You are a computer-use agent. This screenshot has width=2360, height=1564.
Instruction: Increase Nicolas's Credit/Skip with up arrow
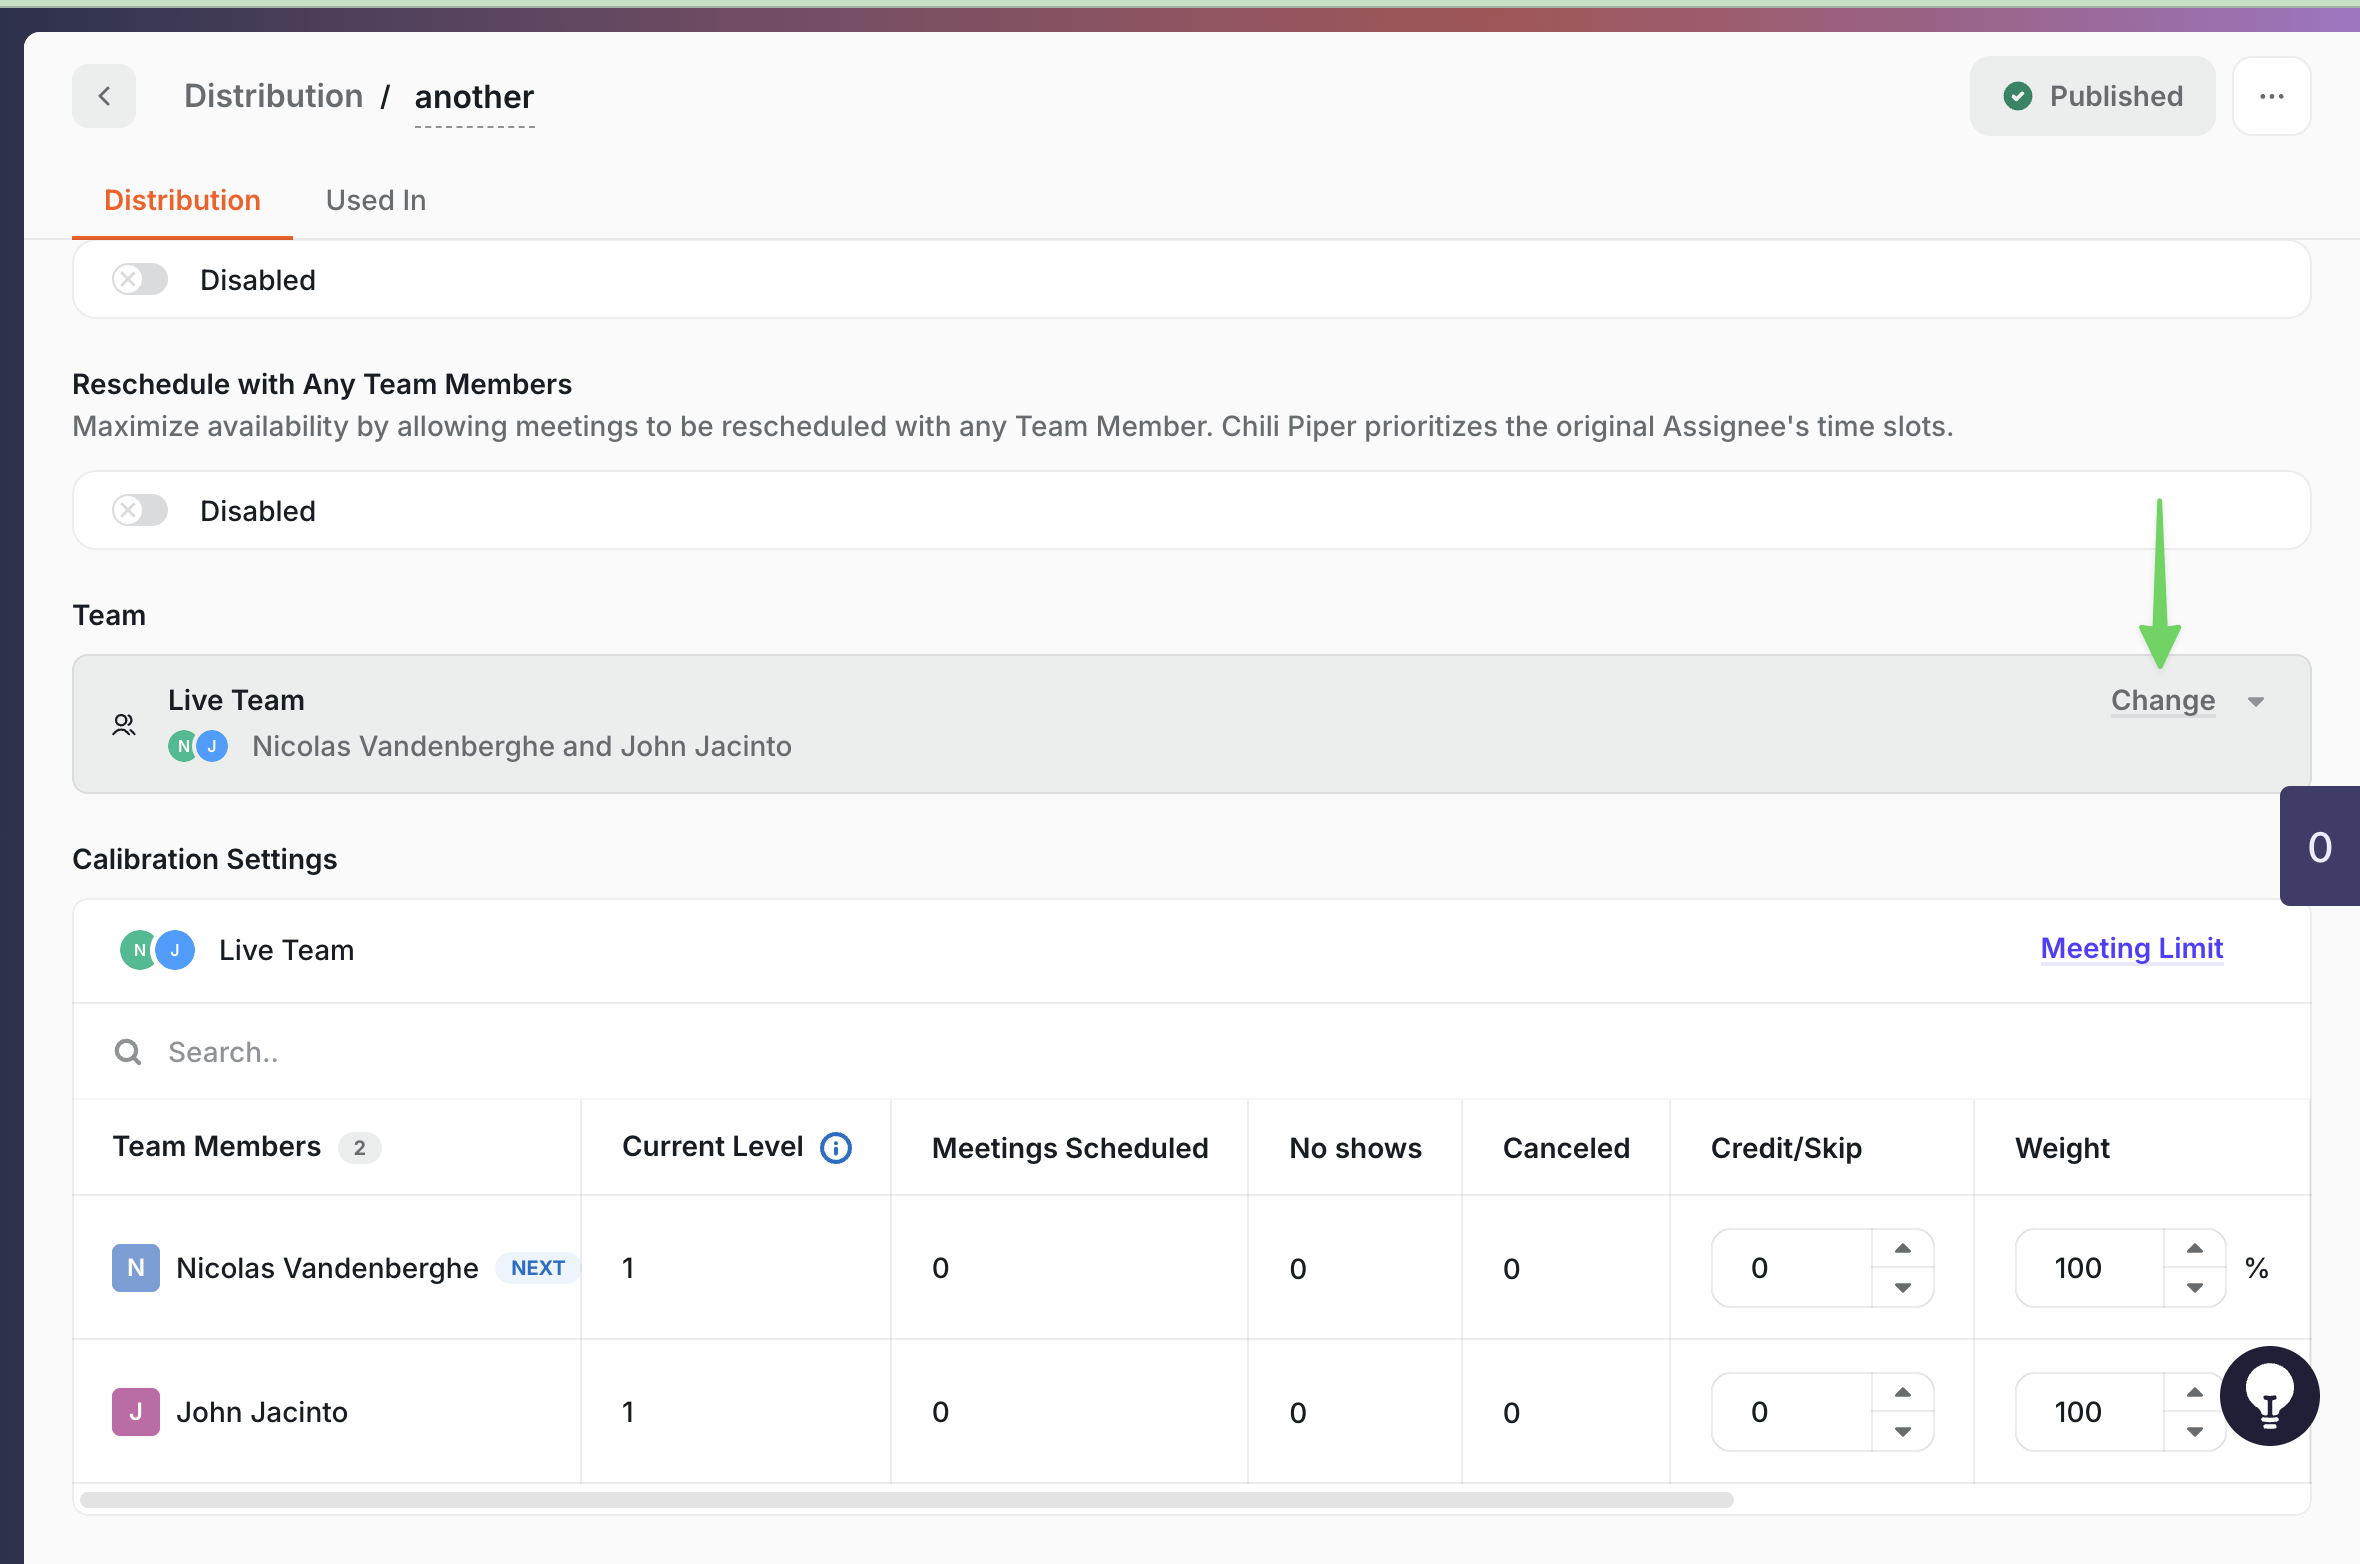click(1903, 1249)
